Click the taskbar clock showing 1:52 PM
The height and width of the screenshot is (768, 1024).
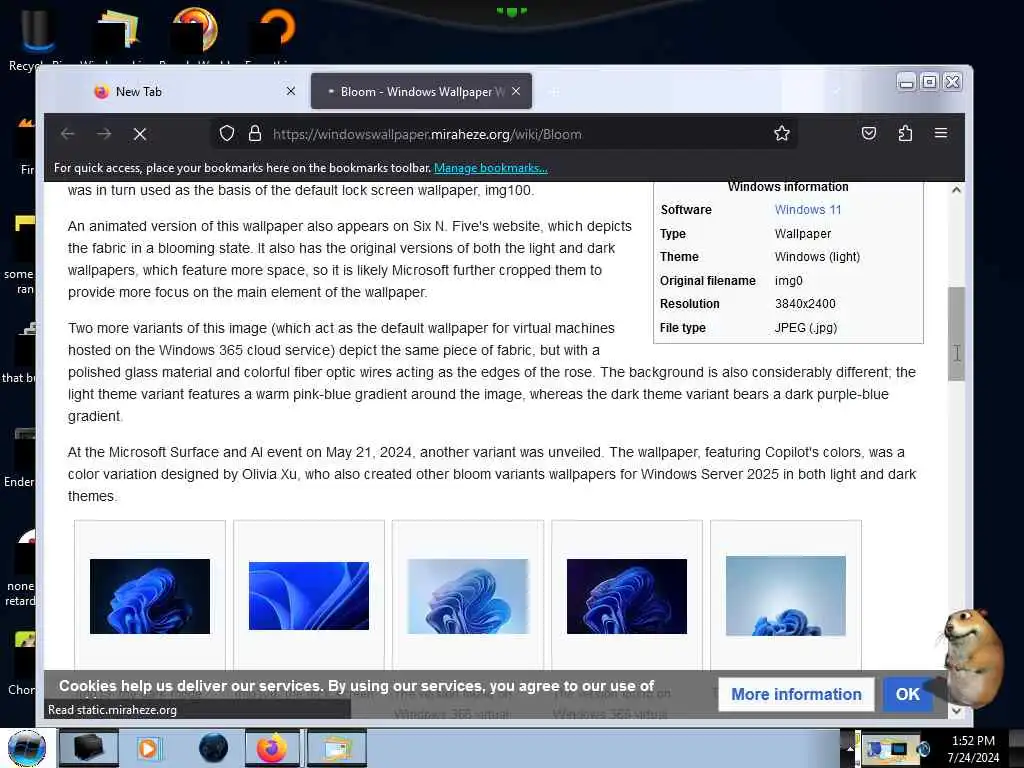tap(973, 748)
